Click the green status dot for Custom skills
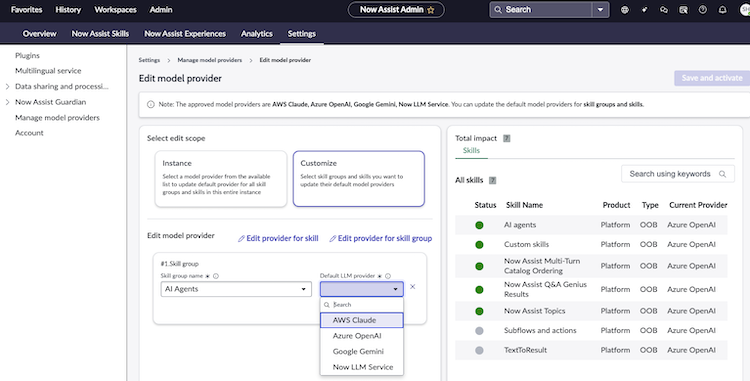Viewport: 750px width, 381px height. (x=479, y=245)
